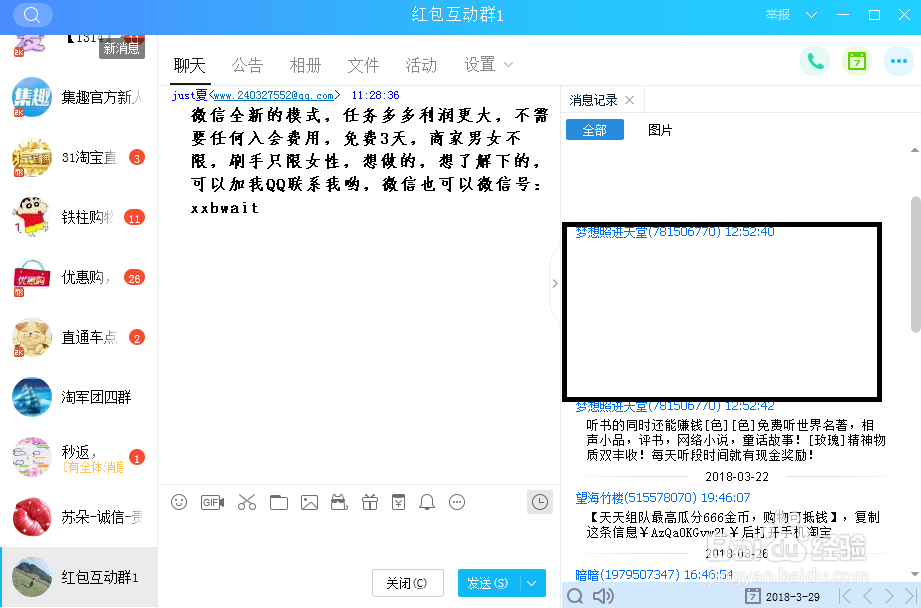Jump to last page of message history

tap(910, 596)
